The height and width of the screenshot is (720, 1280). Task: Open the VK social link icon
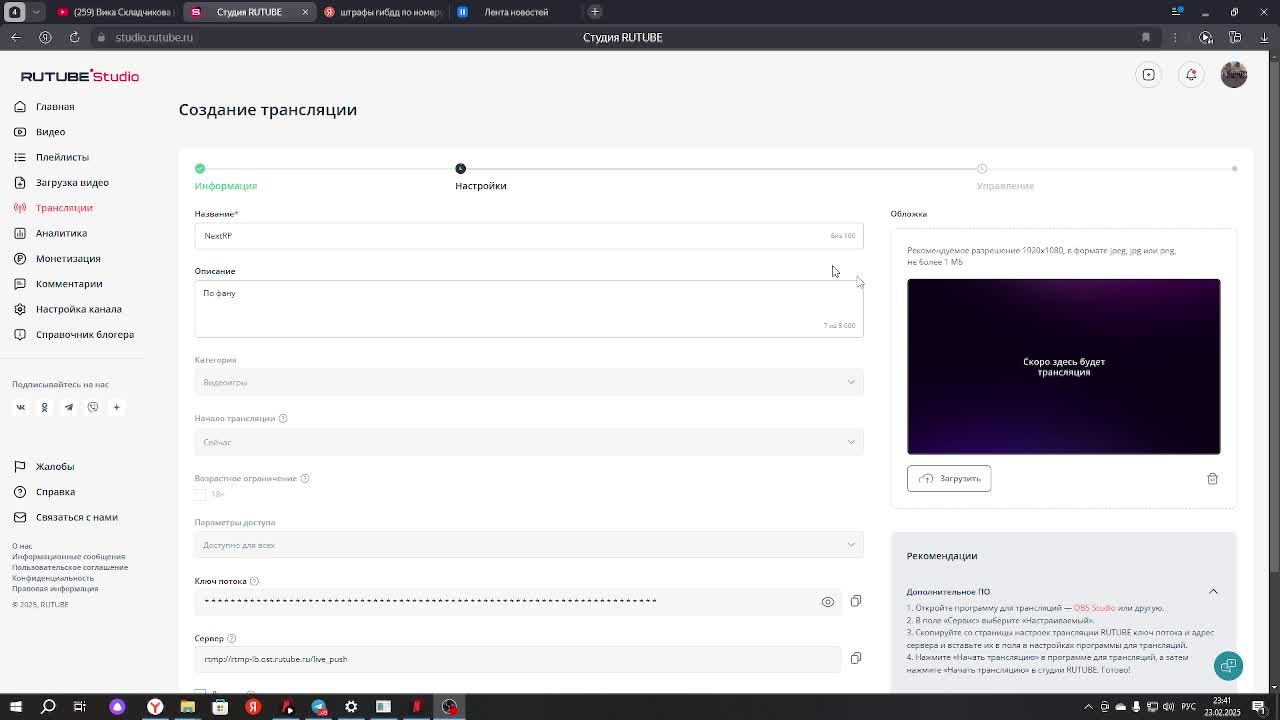click(x=20, y=407)
